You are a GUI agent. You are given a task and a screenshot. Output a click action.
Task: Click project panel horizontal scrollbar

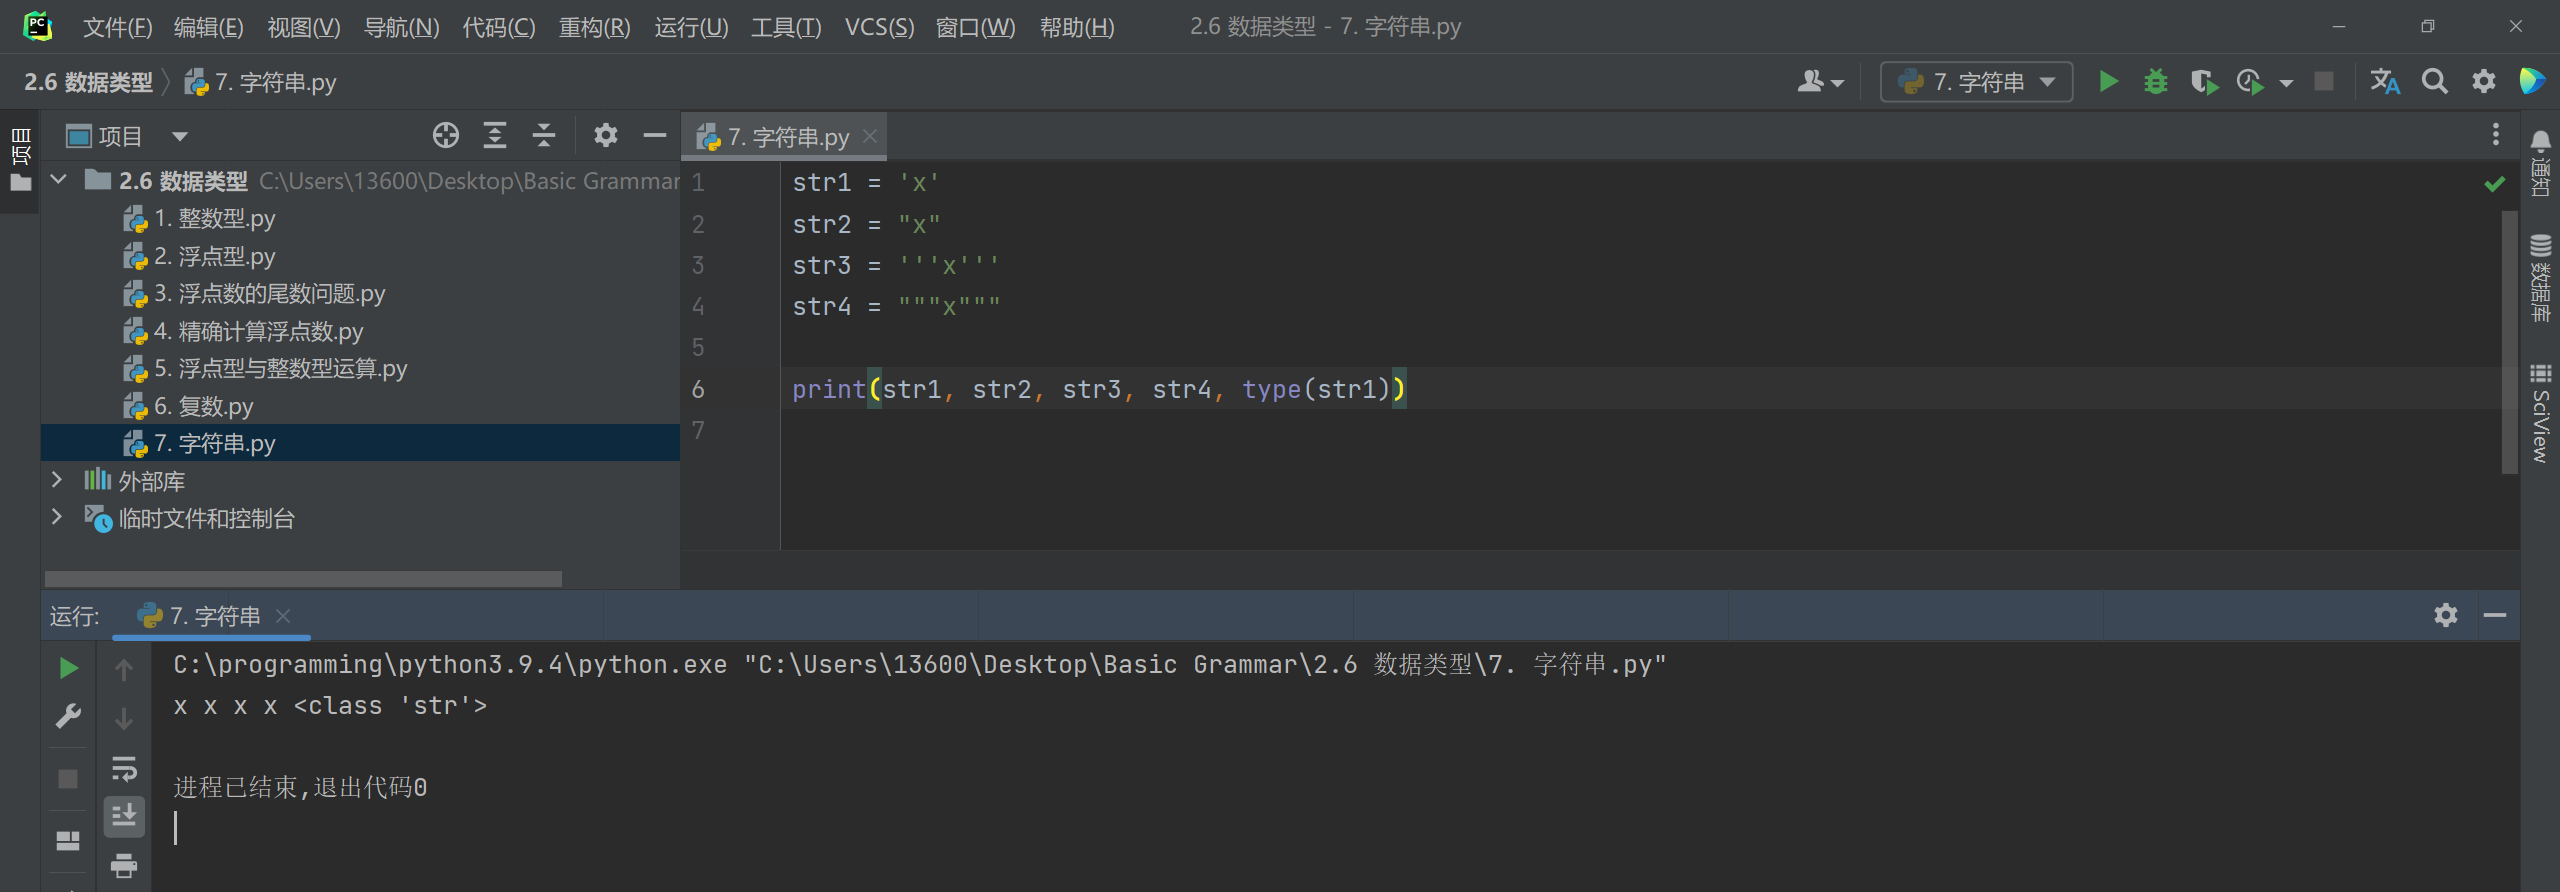pyautogui.click(x=303, y=579)
